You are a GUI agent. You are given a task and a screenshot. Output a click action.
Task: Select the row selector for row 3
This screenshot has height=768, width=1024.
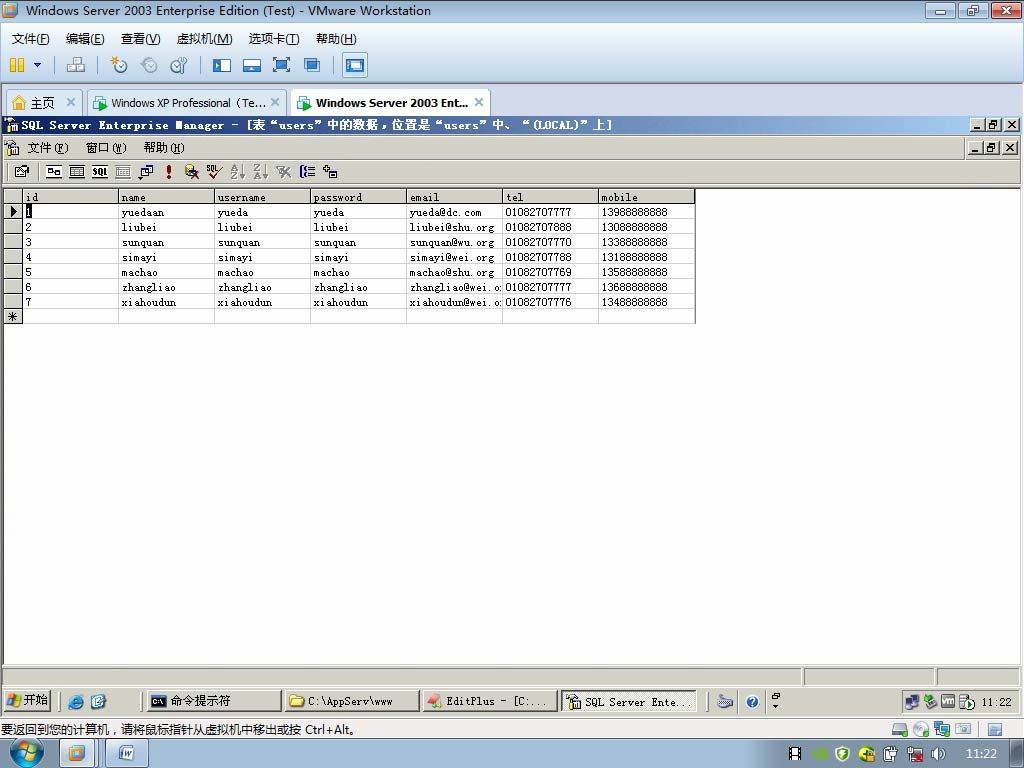[x=13, y=242]
